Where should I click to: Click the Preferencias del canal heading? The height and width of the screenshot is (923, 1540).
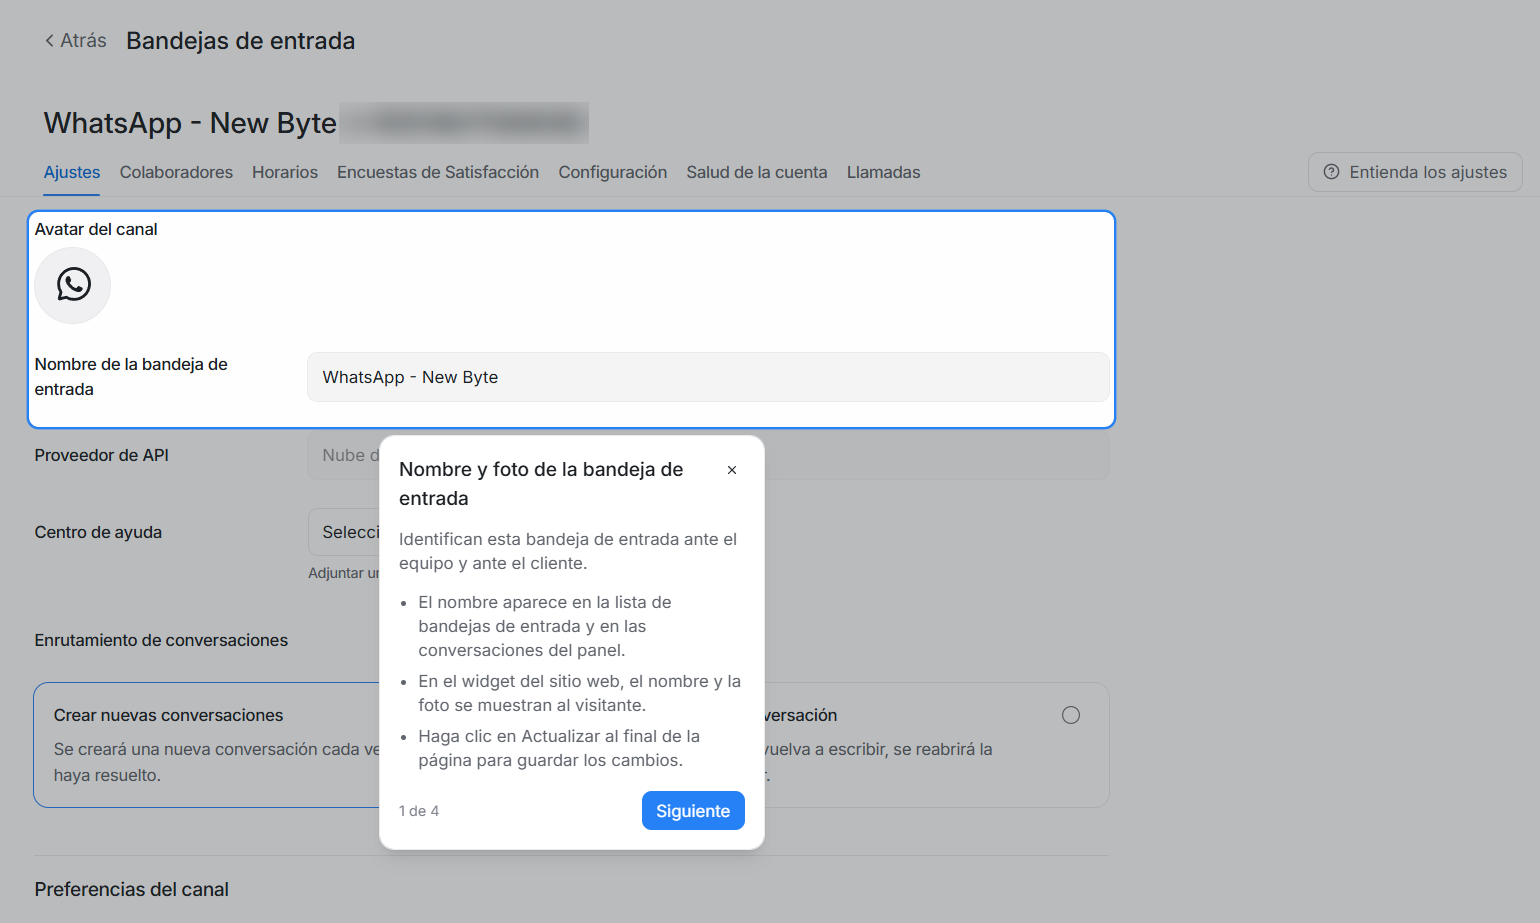click(x=132, y=889)
